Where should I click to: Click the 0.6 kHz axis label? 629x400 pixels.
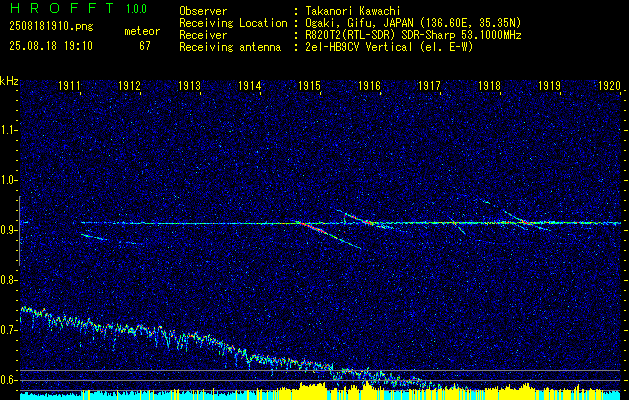[8, 380]
